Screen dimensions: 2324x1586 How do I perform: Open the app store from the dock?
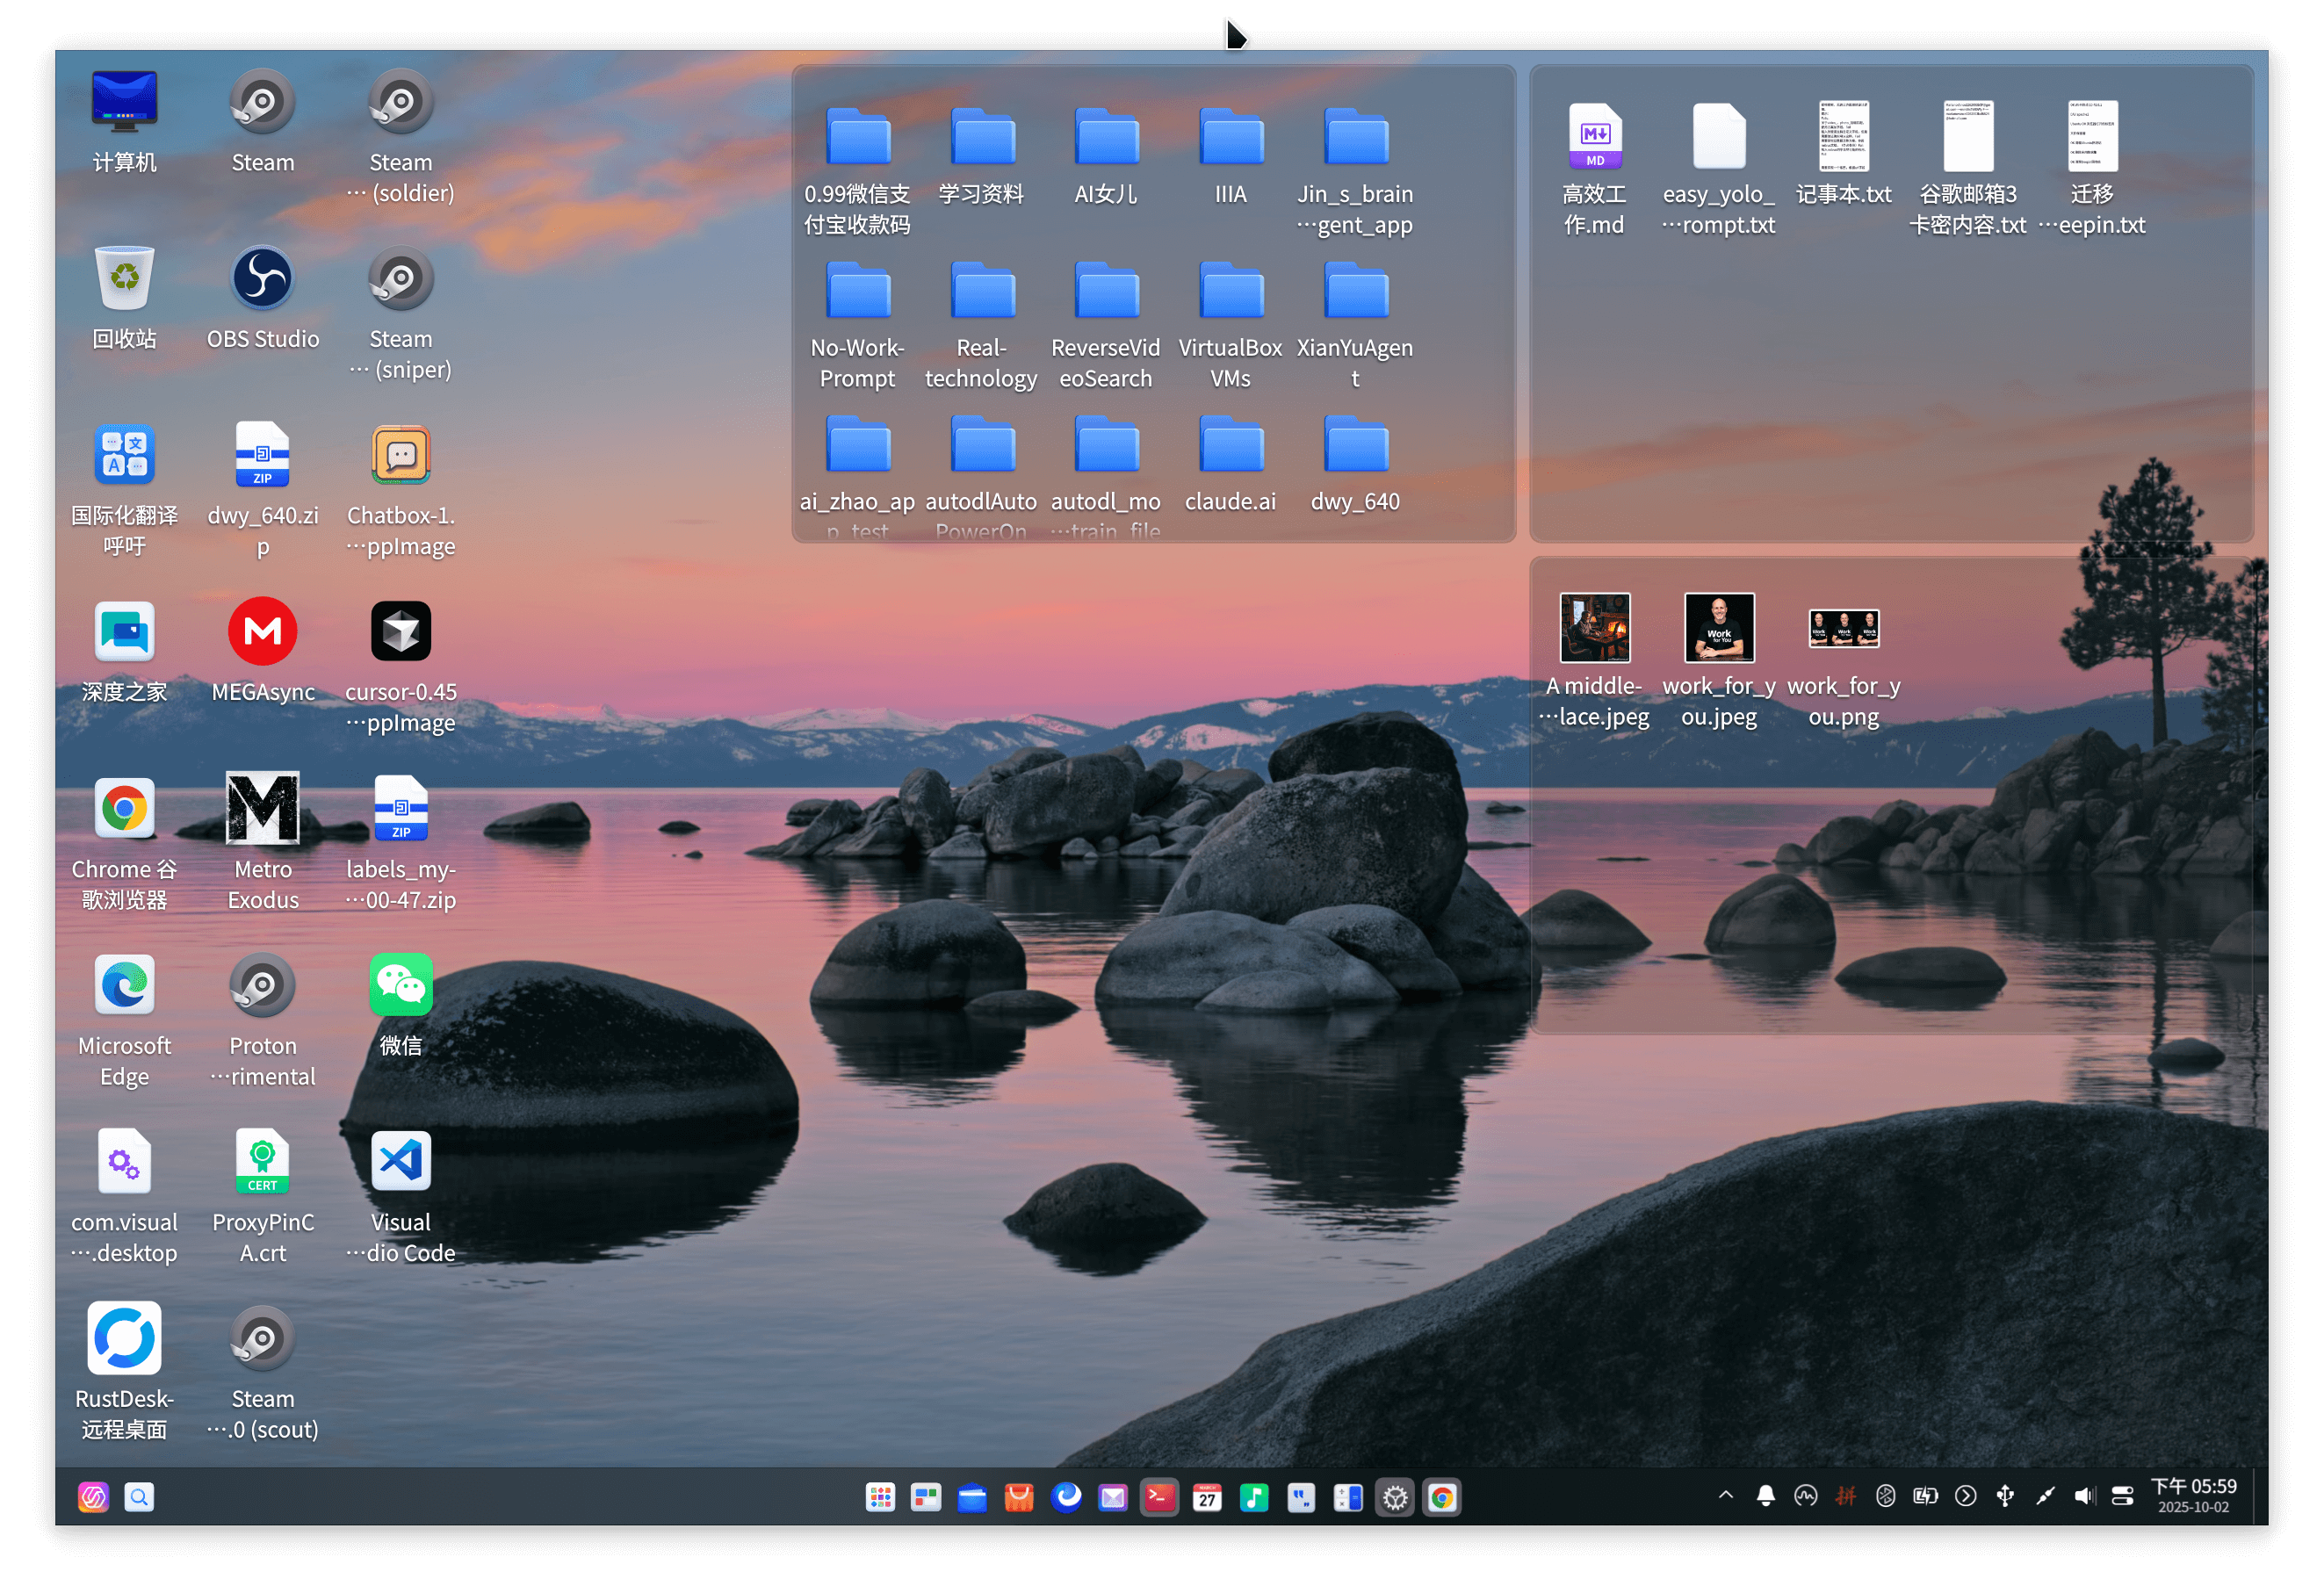coord(1019,1497)
